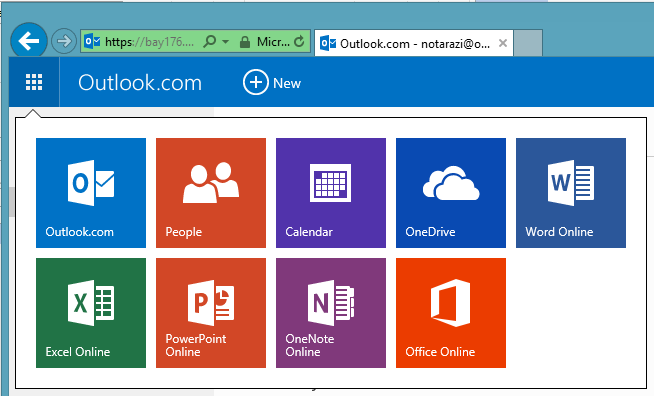The height and width of the screenshot is (396, 654).
Task: Launch the Calendar tile
Action: 331,193
